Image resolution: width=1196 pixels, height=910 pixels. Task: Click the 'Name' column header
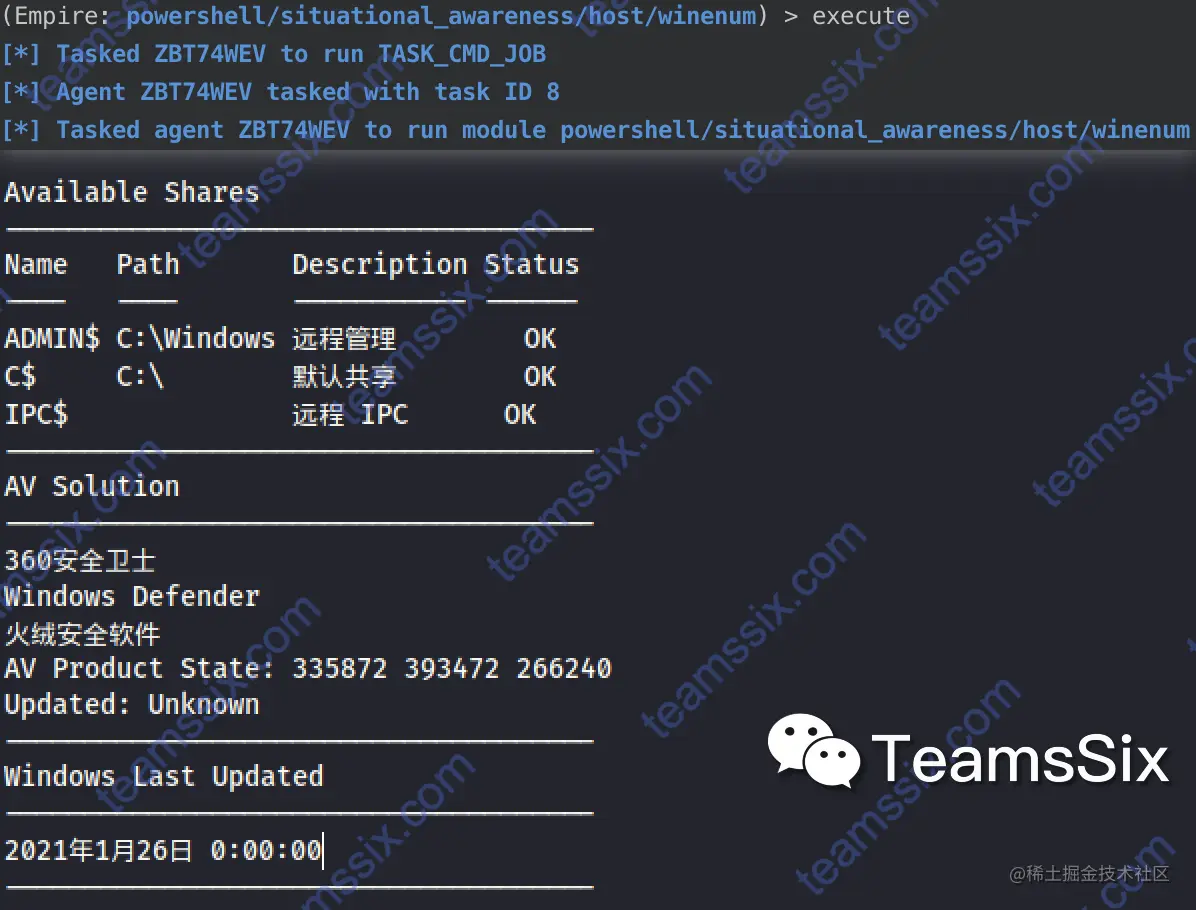tap(36, 265)
